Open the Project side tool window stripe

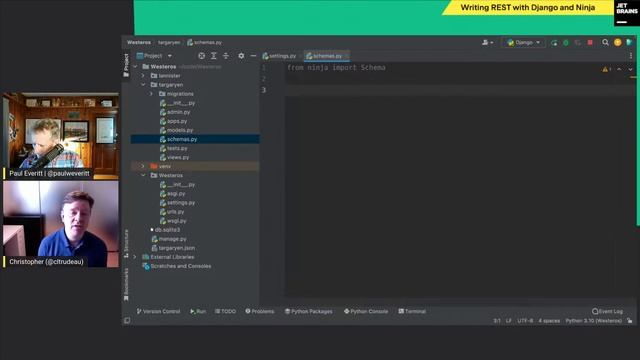point(126,65)
